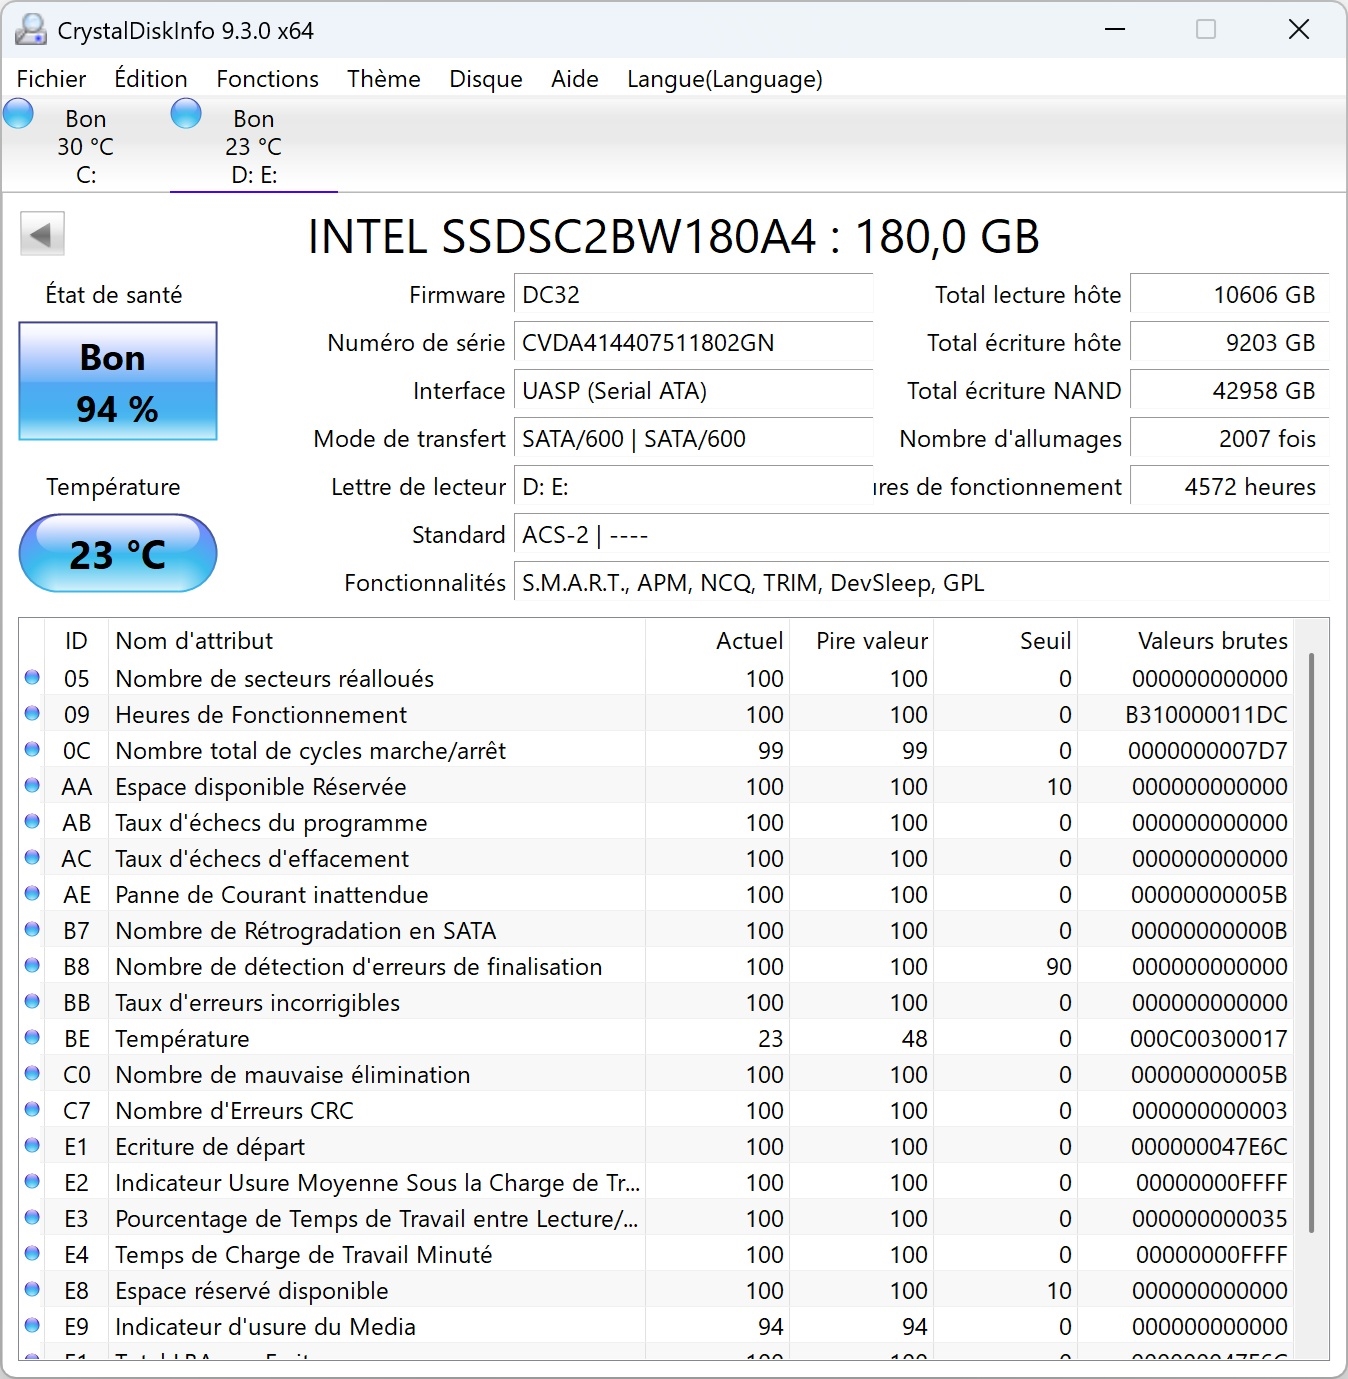Click raw value 000C00300017
Screen dimensions: 1348x1379
[1209, 1038]
